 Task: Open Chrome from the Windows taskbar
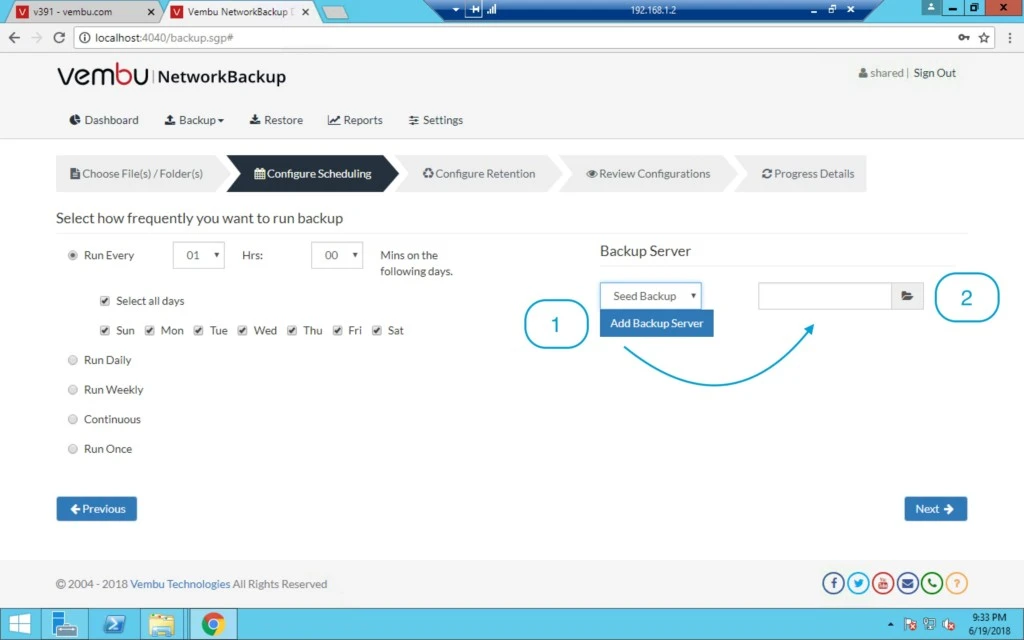213,624
